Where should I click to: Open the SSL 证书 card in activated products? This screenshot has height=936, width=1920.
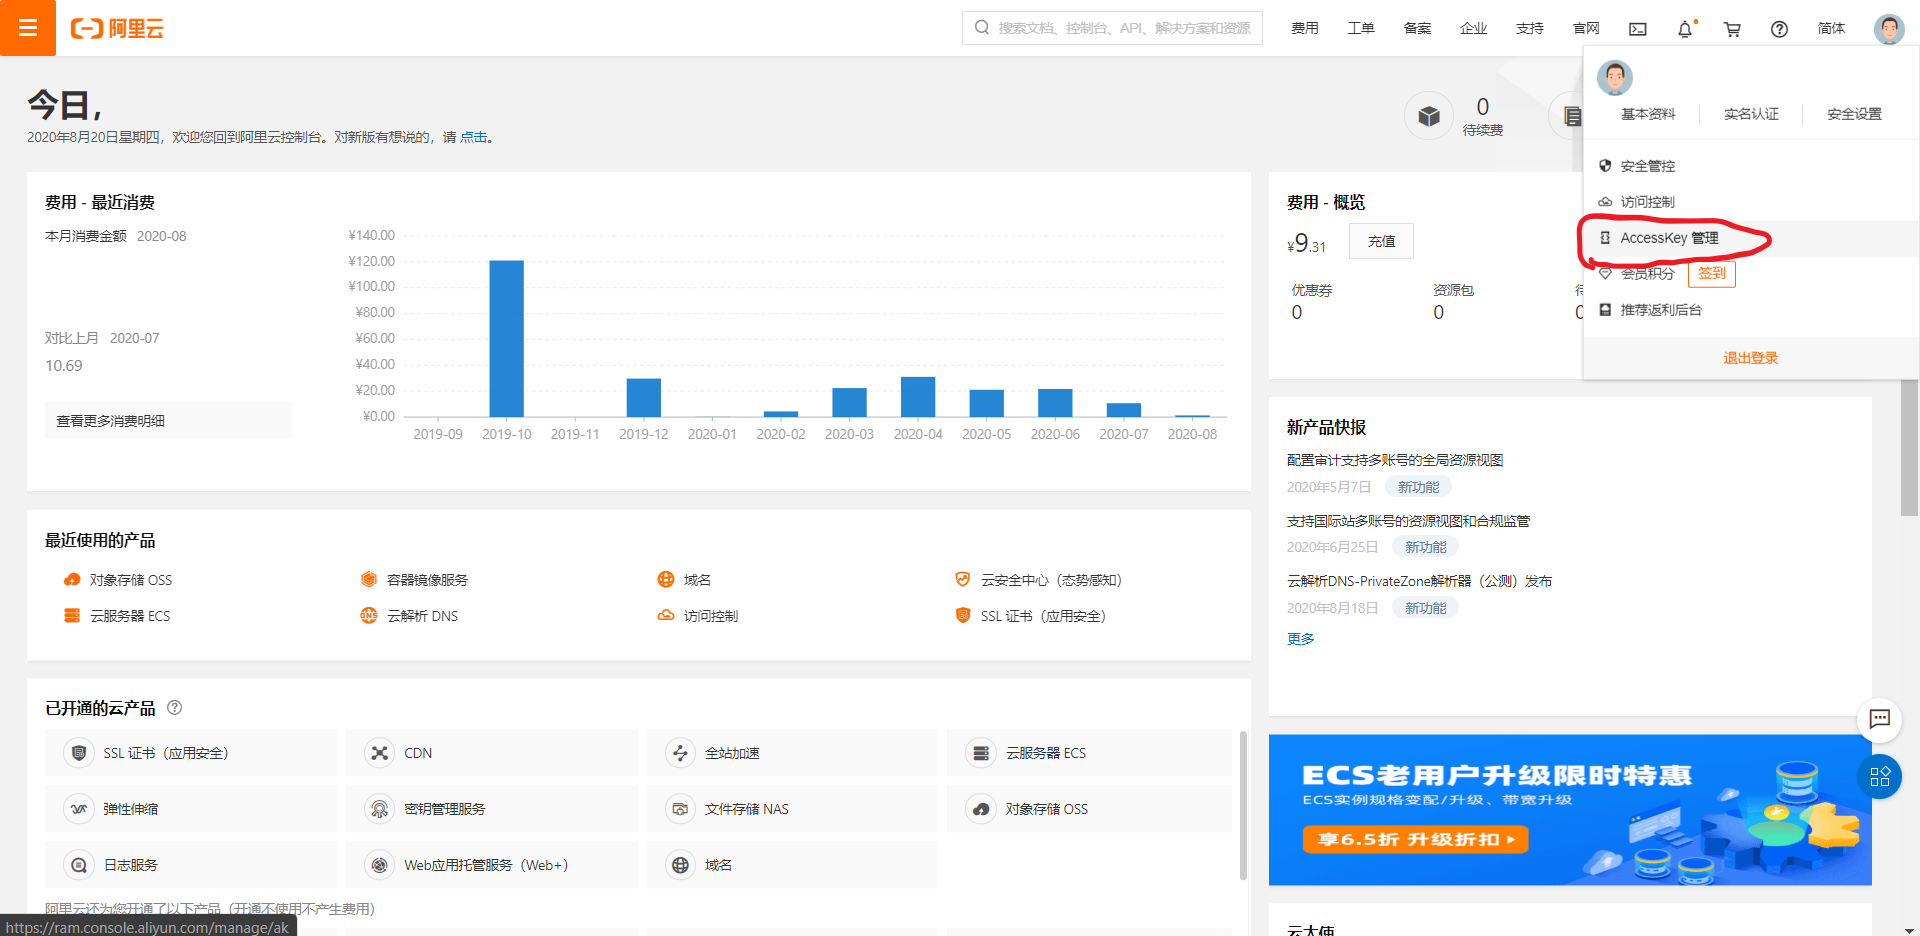click(190, 753)
